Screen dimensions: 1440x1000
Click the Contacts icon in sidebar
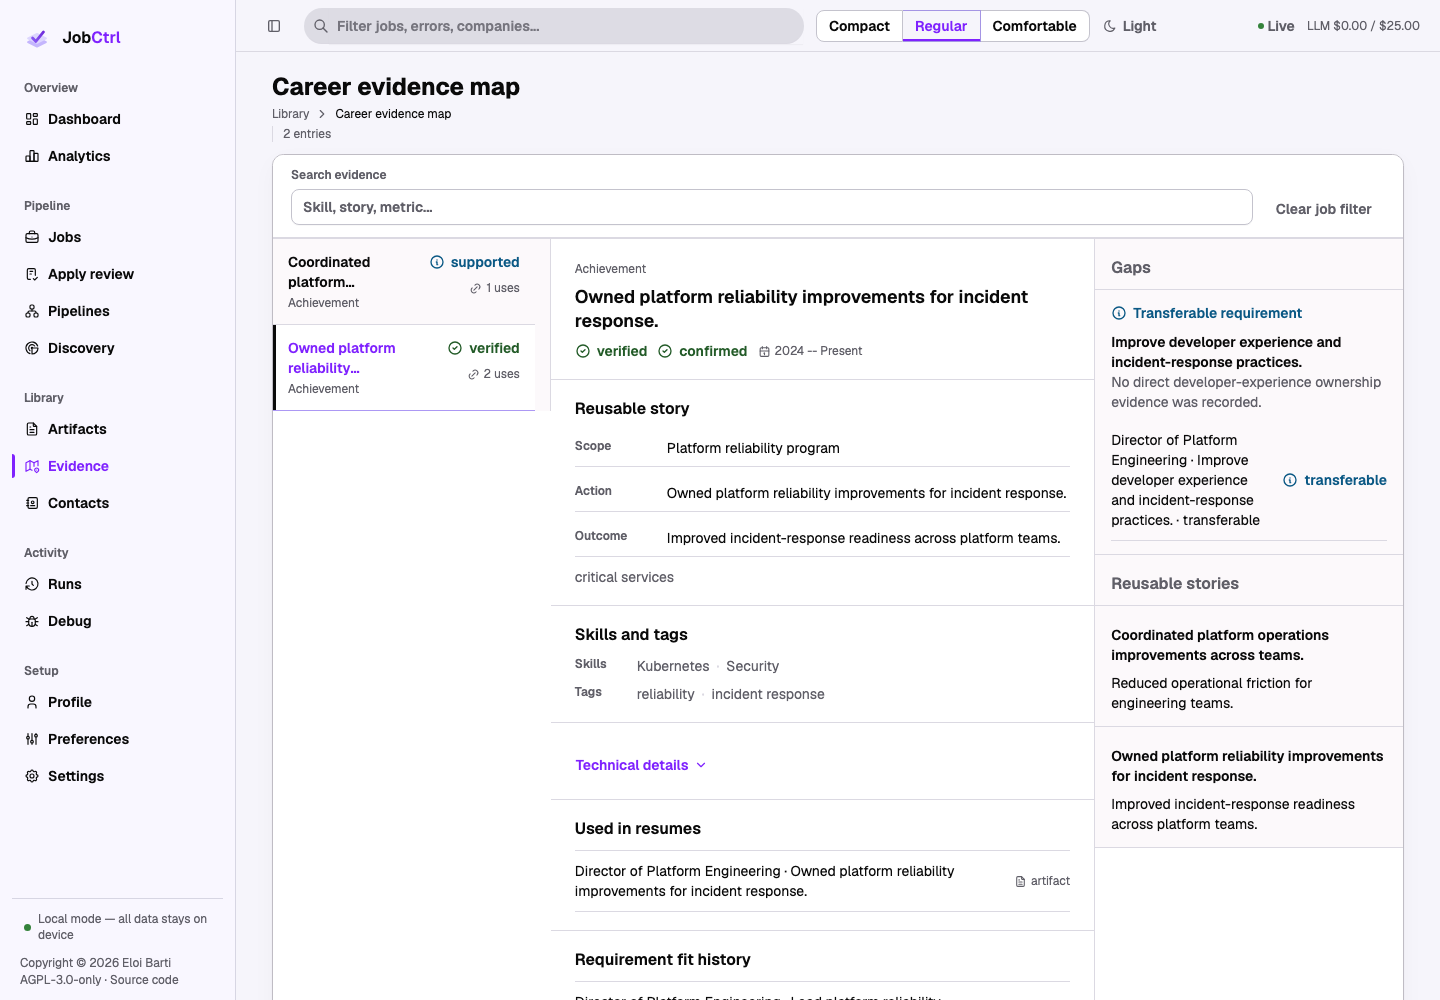point(32,503)
